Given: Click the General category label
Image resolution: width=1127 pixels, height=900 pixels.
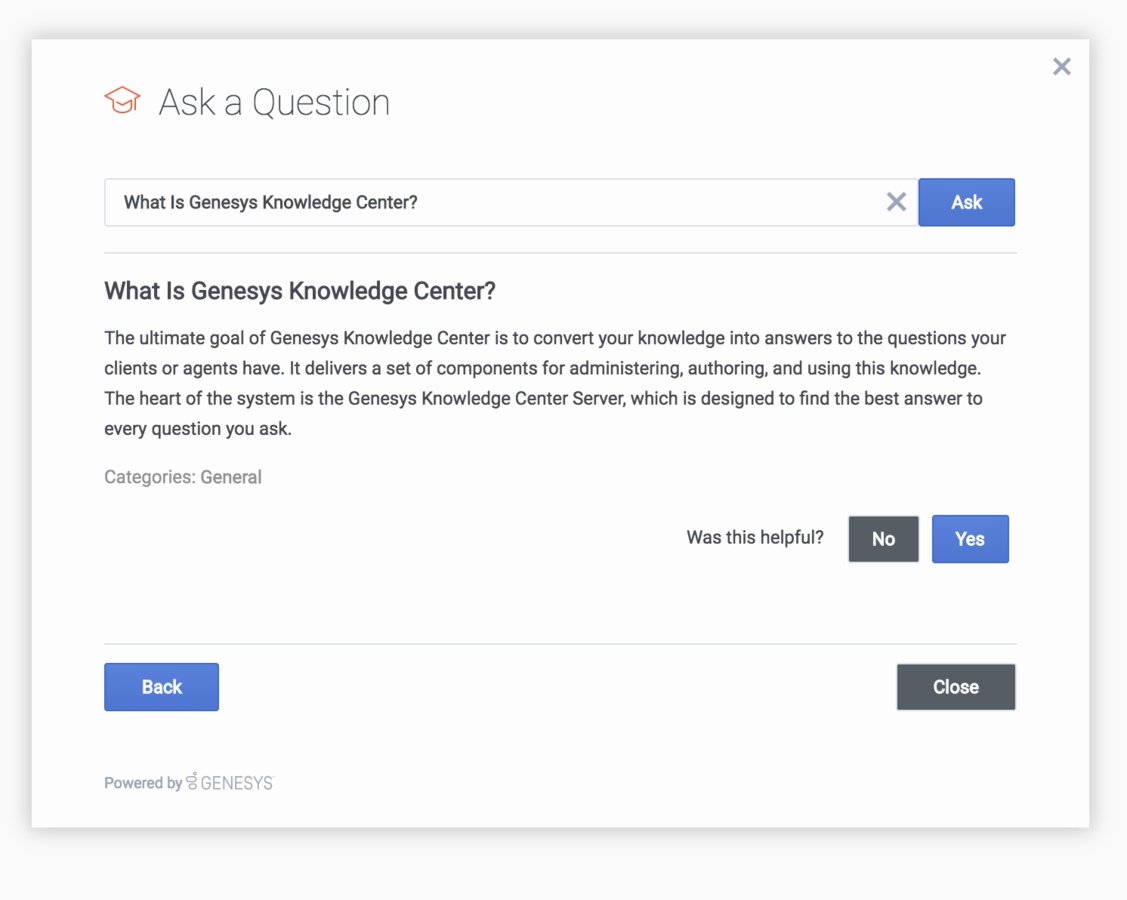Looking at the screenshot, I should [x=231, y=477].
